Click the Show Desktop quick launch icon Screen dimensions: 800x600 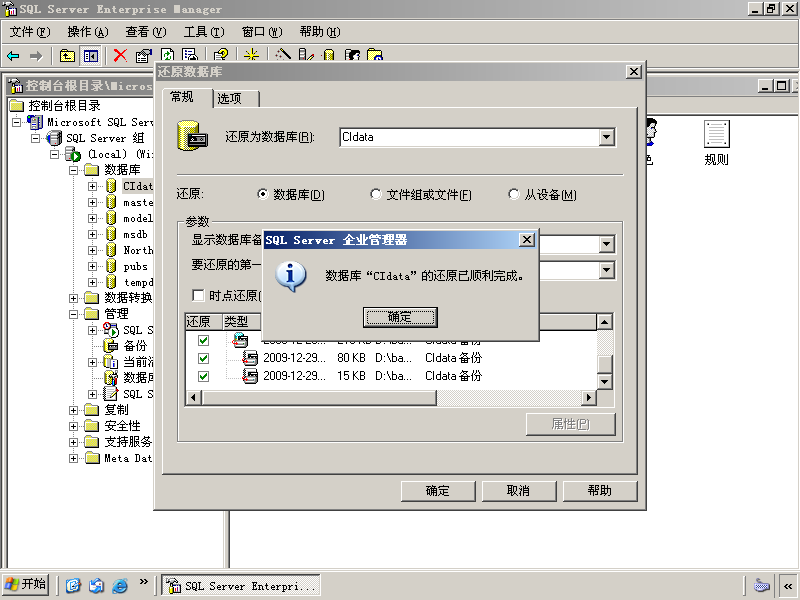[73, 585]
